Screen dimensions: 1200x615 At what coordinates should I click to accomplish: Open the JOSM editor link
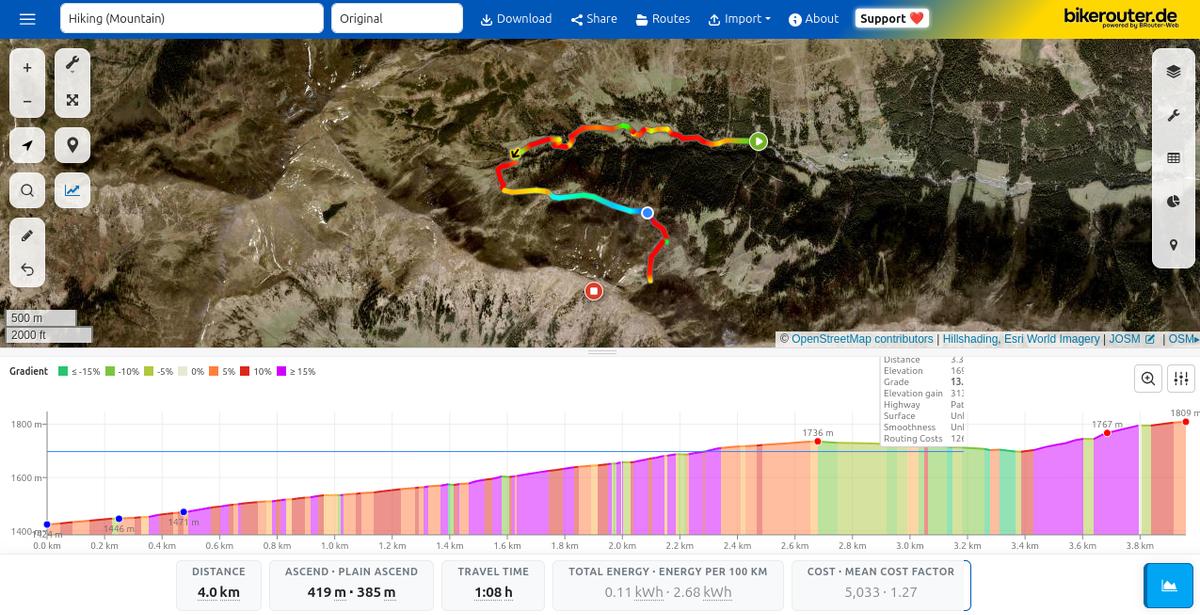click(x=1131, y=339)
